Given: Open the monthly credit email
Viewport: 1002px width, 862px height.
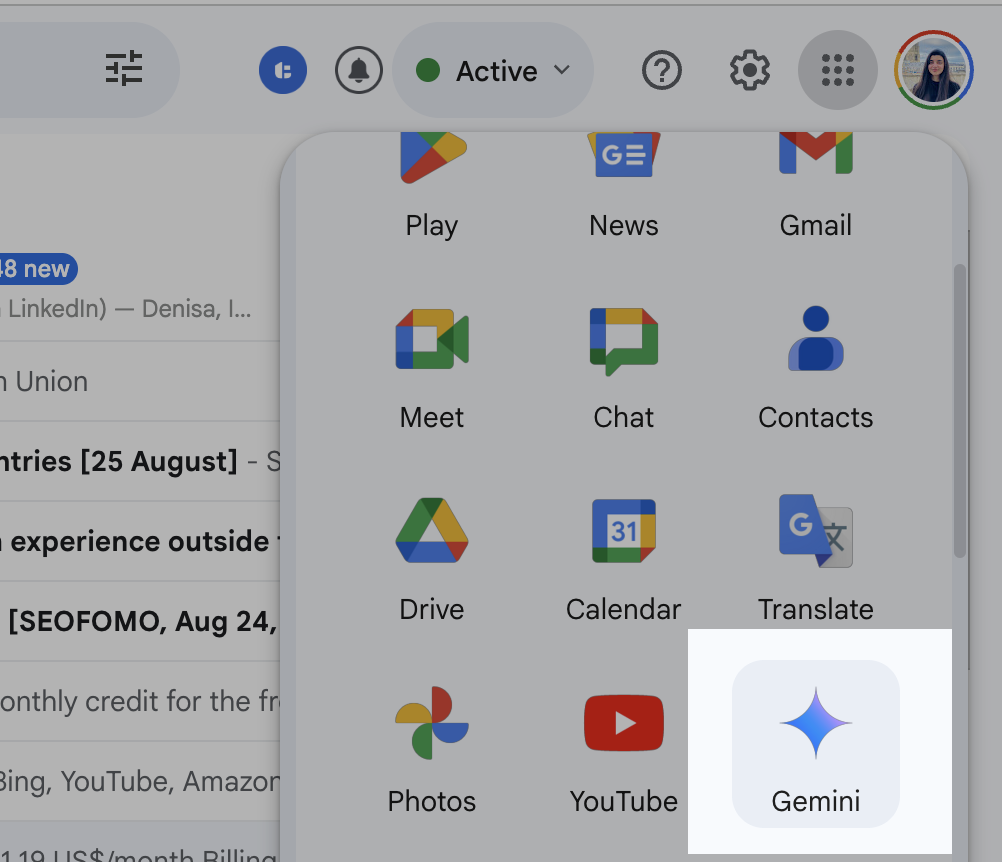Looking at the screenshot, I should click(139, 701).
